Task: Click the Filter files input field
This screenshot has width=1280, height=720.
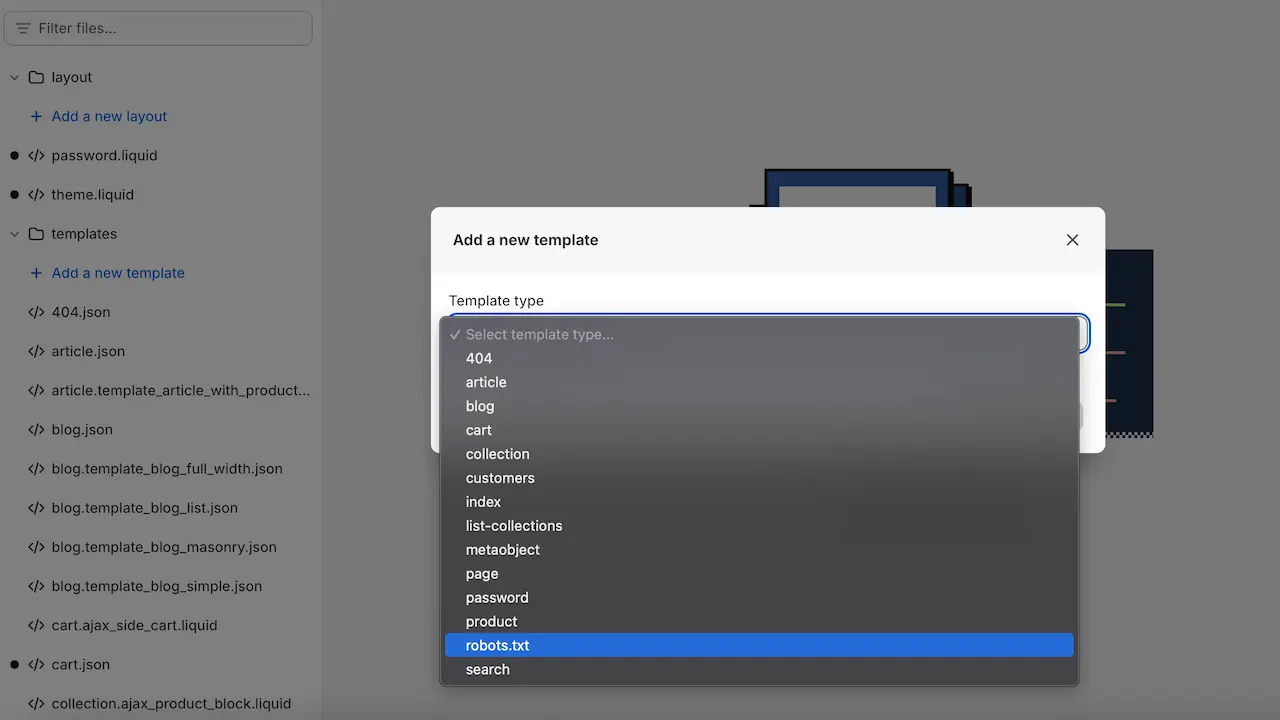Action: [x=170, y=28]
